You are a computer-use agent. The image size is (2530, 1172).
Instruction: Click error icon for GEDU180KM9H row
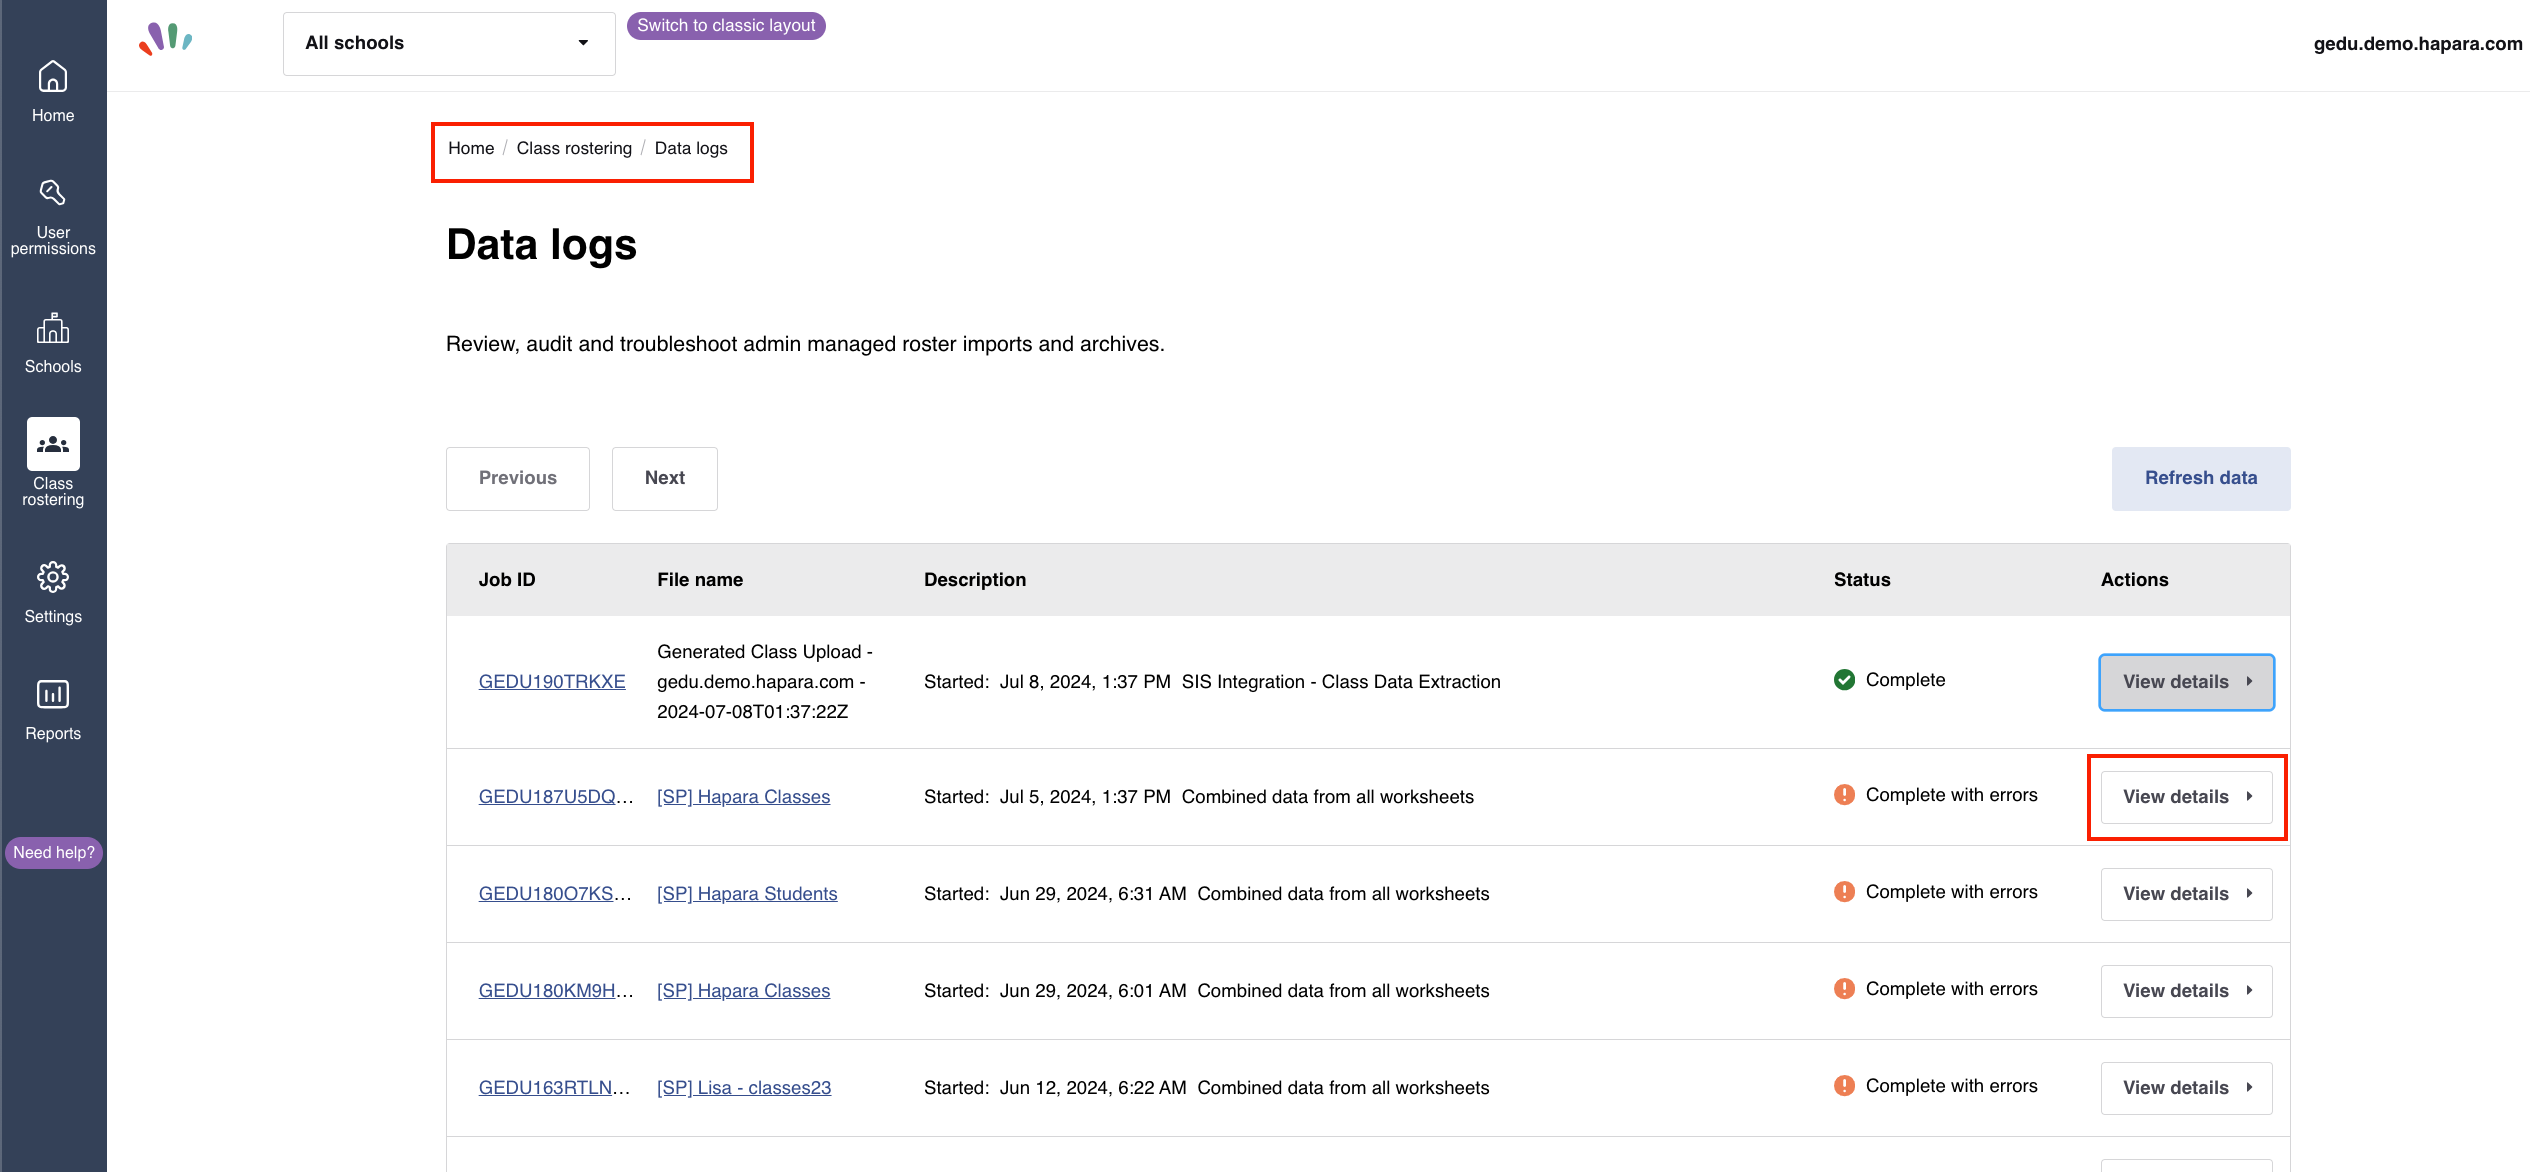tap(1844, 989)
